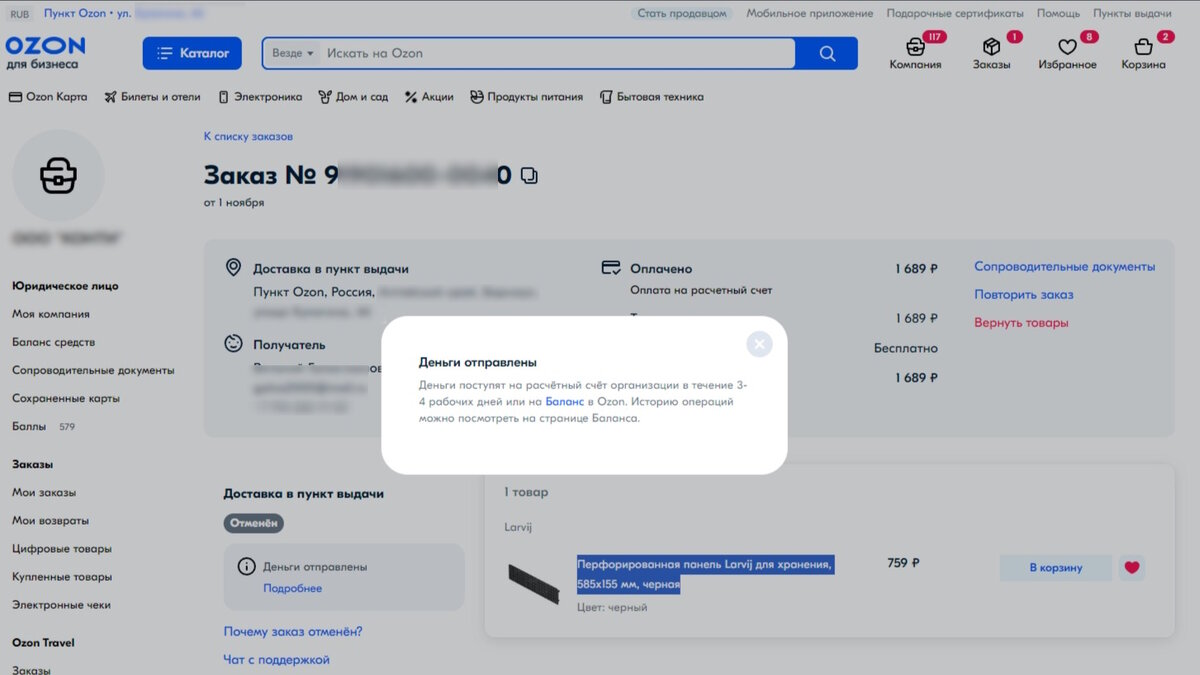Screen dimensions: 1200x675
Task: Go back via 'К списку заказов'
Action: (248, 136)
